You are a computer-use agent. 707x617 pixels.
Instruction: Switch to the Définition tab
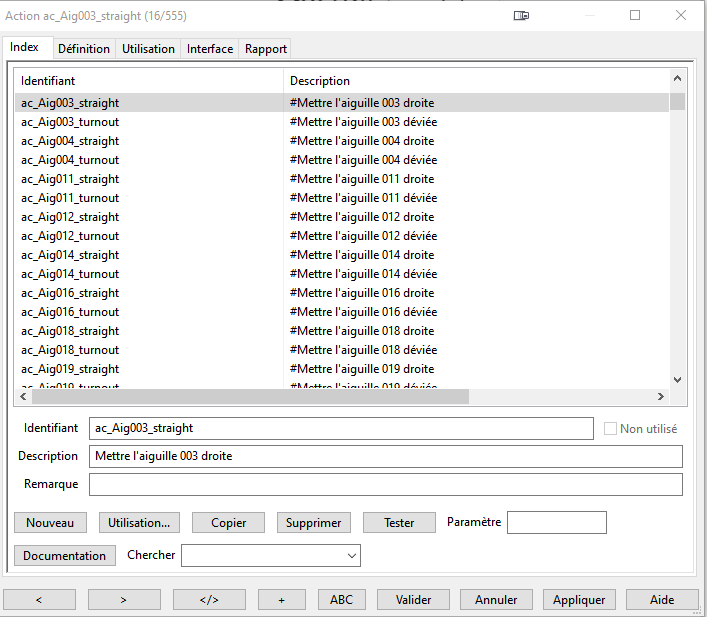[x=84, y=49]
